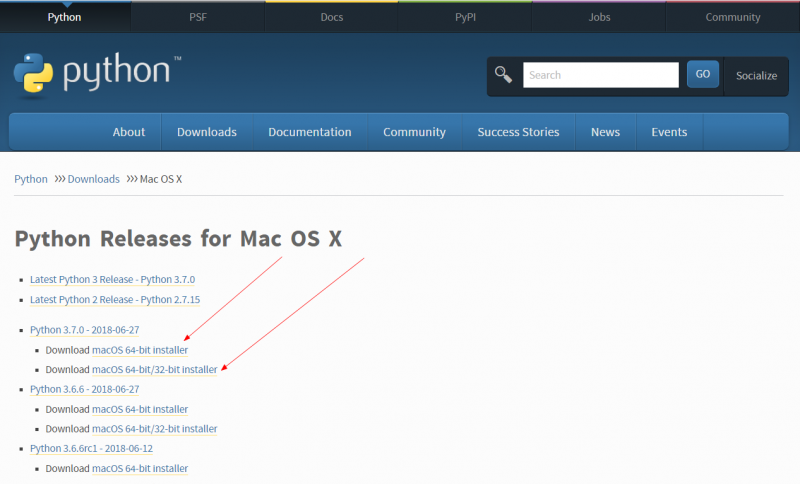Open Latest Python 3 Release - Python 3.7.0
Image resolution: width=800 pixels, height=484 pixels.
(x=112, y=279)
